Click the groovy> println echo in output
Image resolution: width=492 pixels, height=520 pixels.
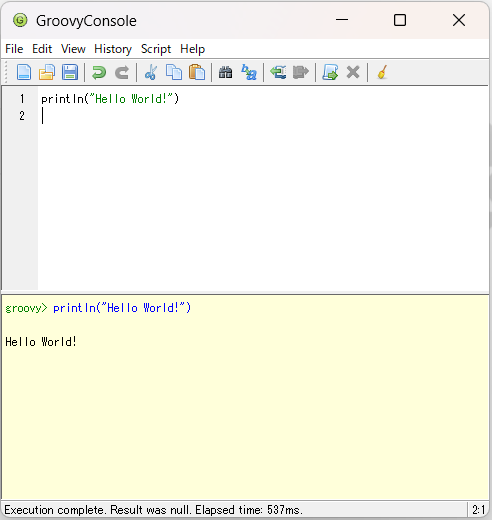[x=98, y=308]
